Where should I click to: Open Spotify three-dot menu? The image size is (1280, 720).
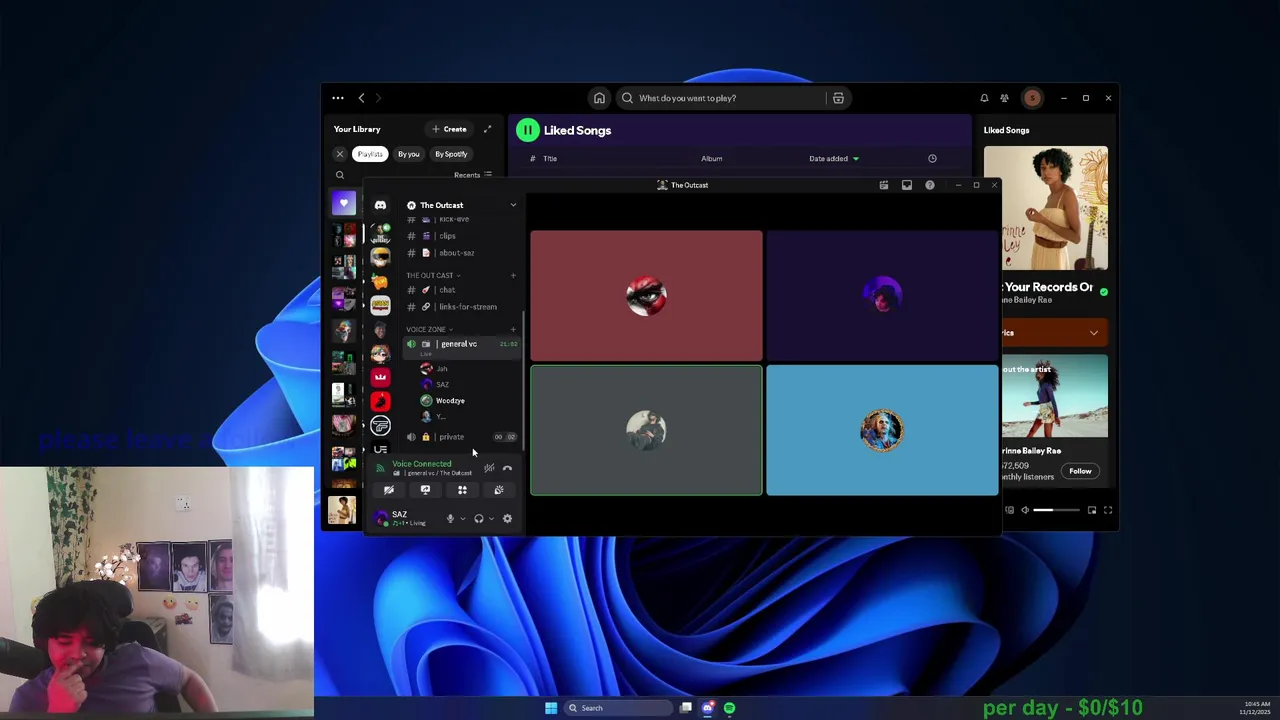click(338, 98)
